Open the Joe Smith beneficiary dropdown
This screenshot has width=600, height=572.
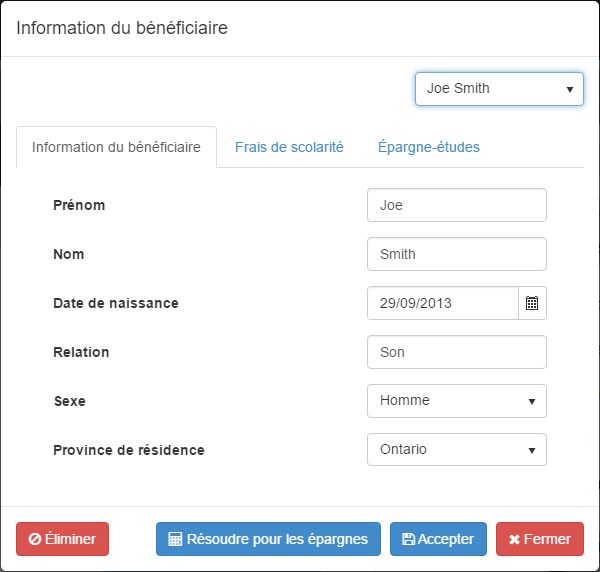click(499, 88)
